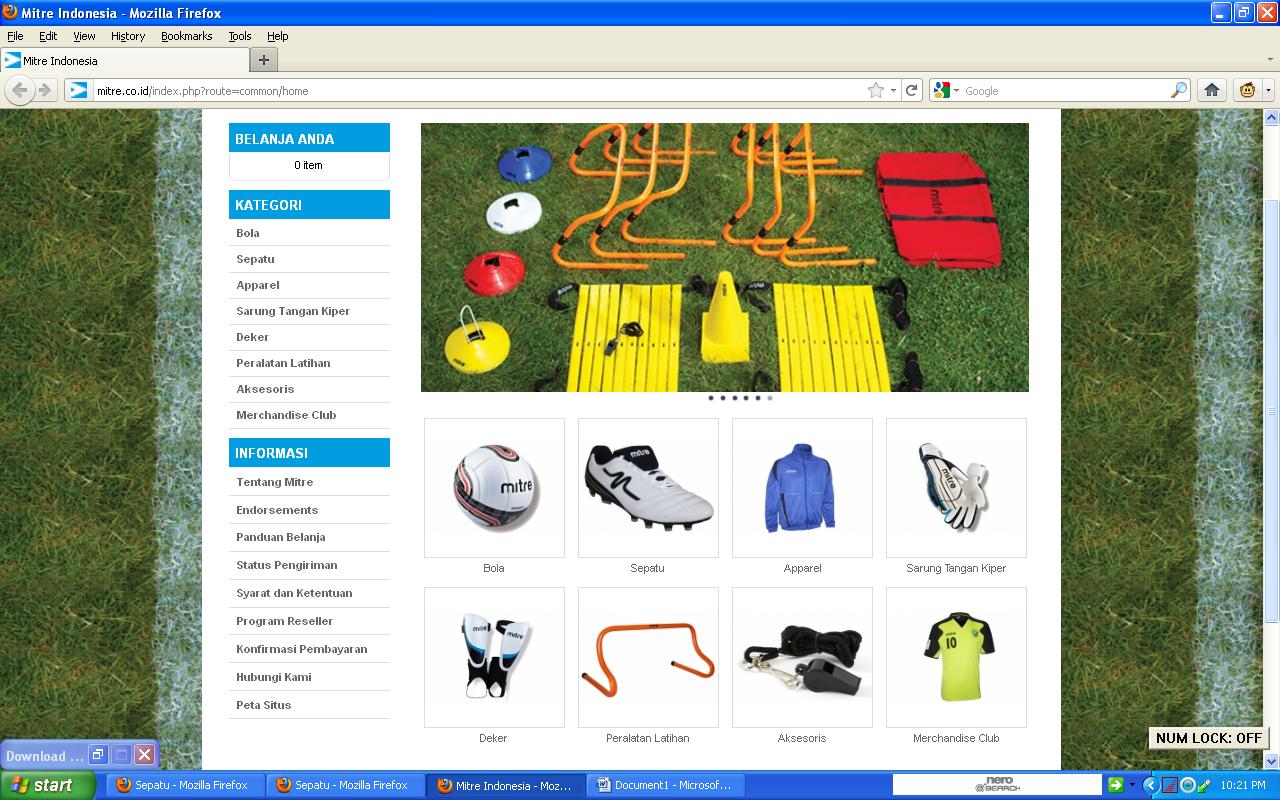
Task: Open Bola in the Kategori sidebar
Action: (x=248, y=233)
